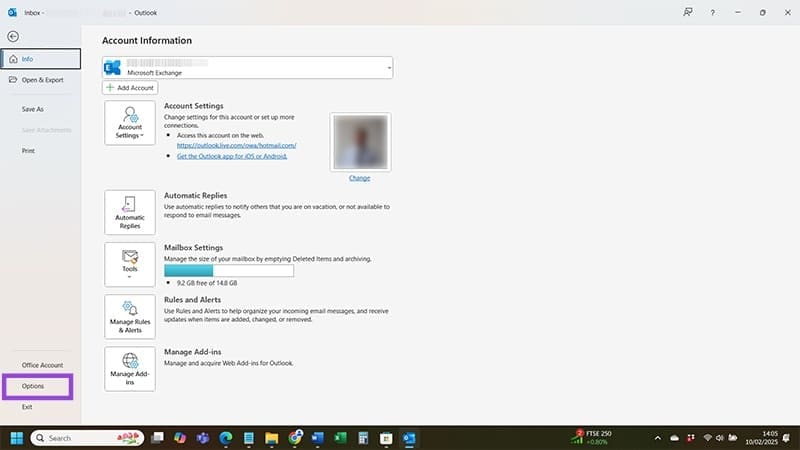
Task: Switch to Microsoft Word in the taskbar
Action: (x=317, y=438)
